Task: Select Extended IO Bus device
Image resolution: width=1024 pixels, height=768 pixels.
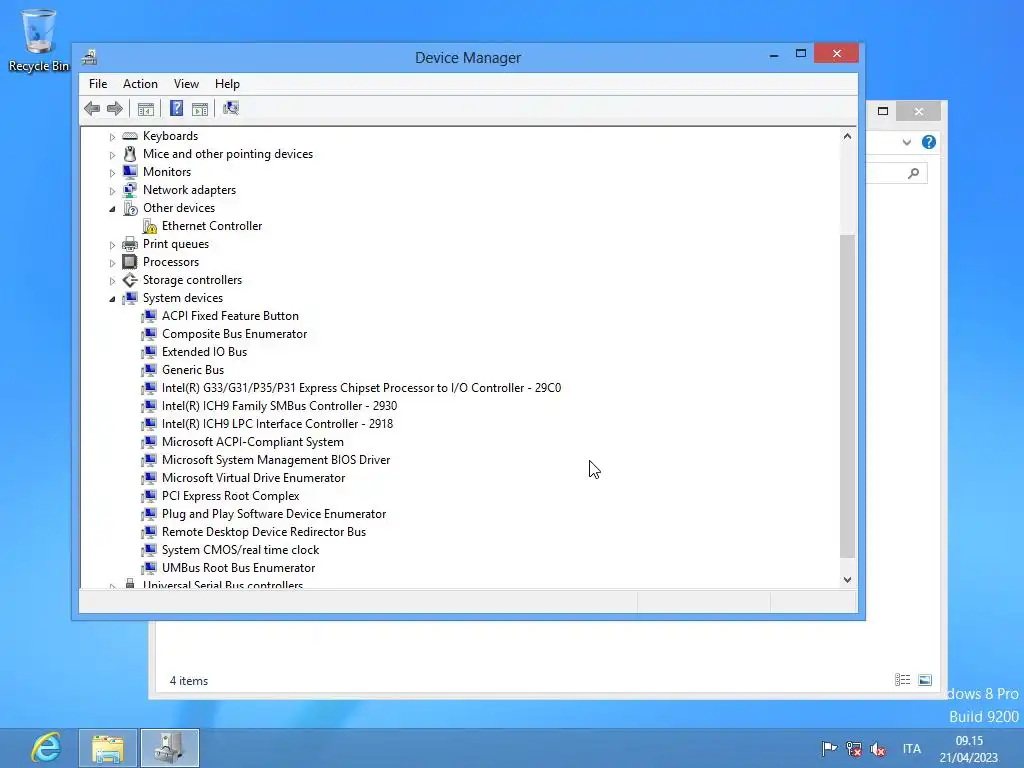Action: (204, 352)
